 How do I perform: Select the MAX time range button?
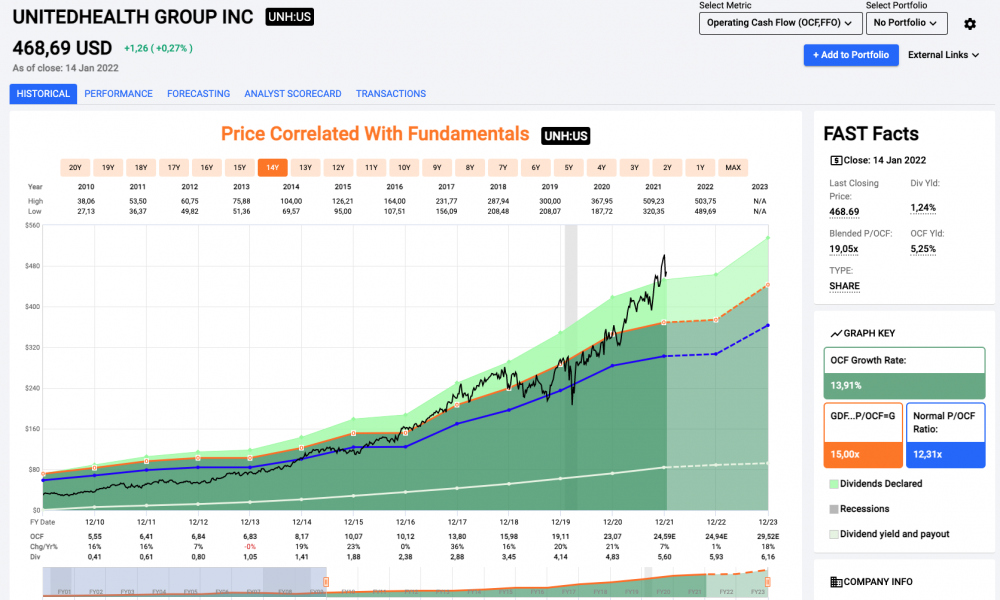point(733,168)
